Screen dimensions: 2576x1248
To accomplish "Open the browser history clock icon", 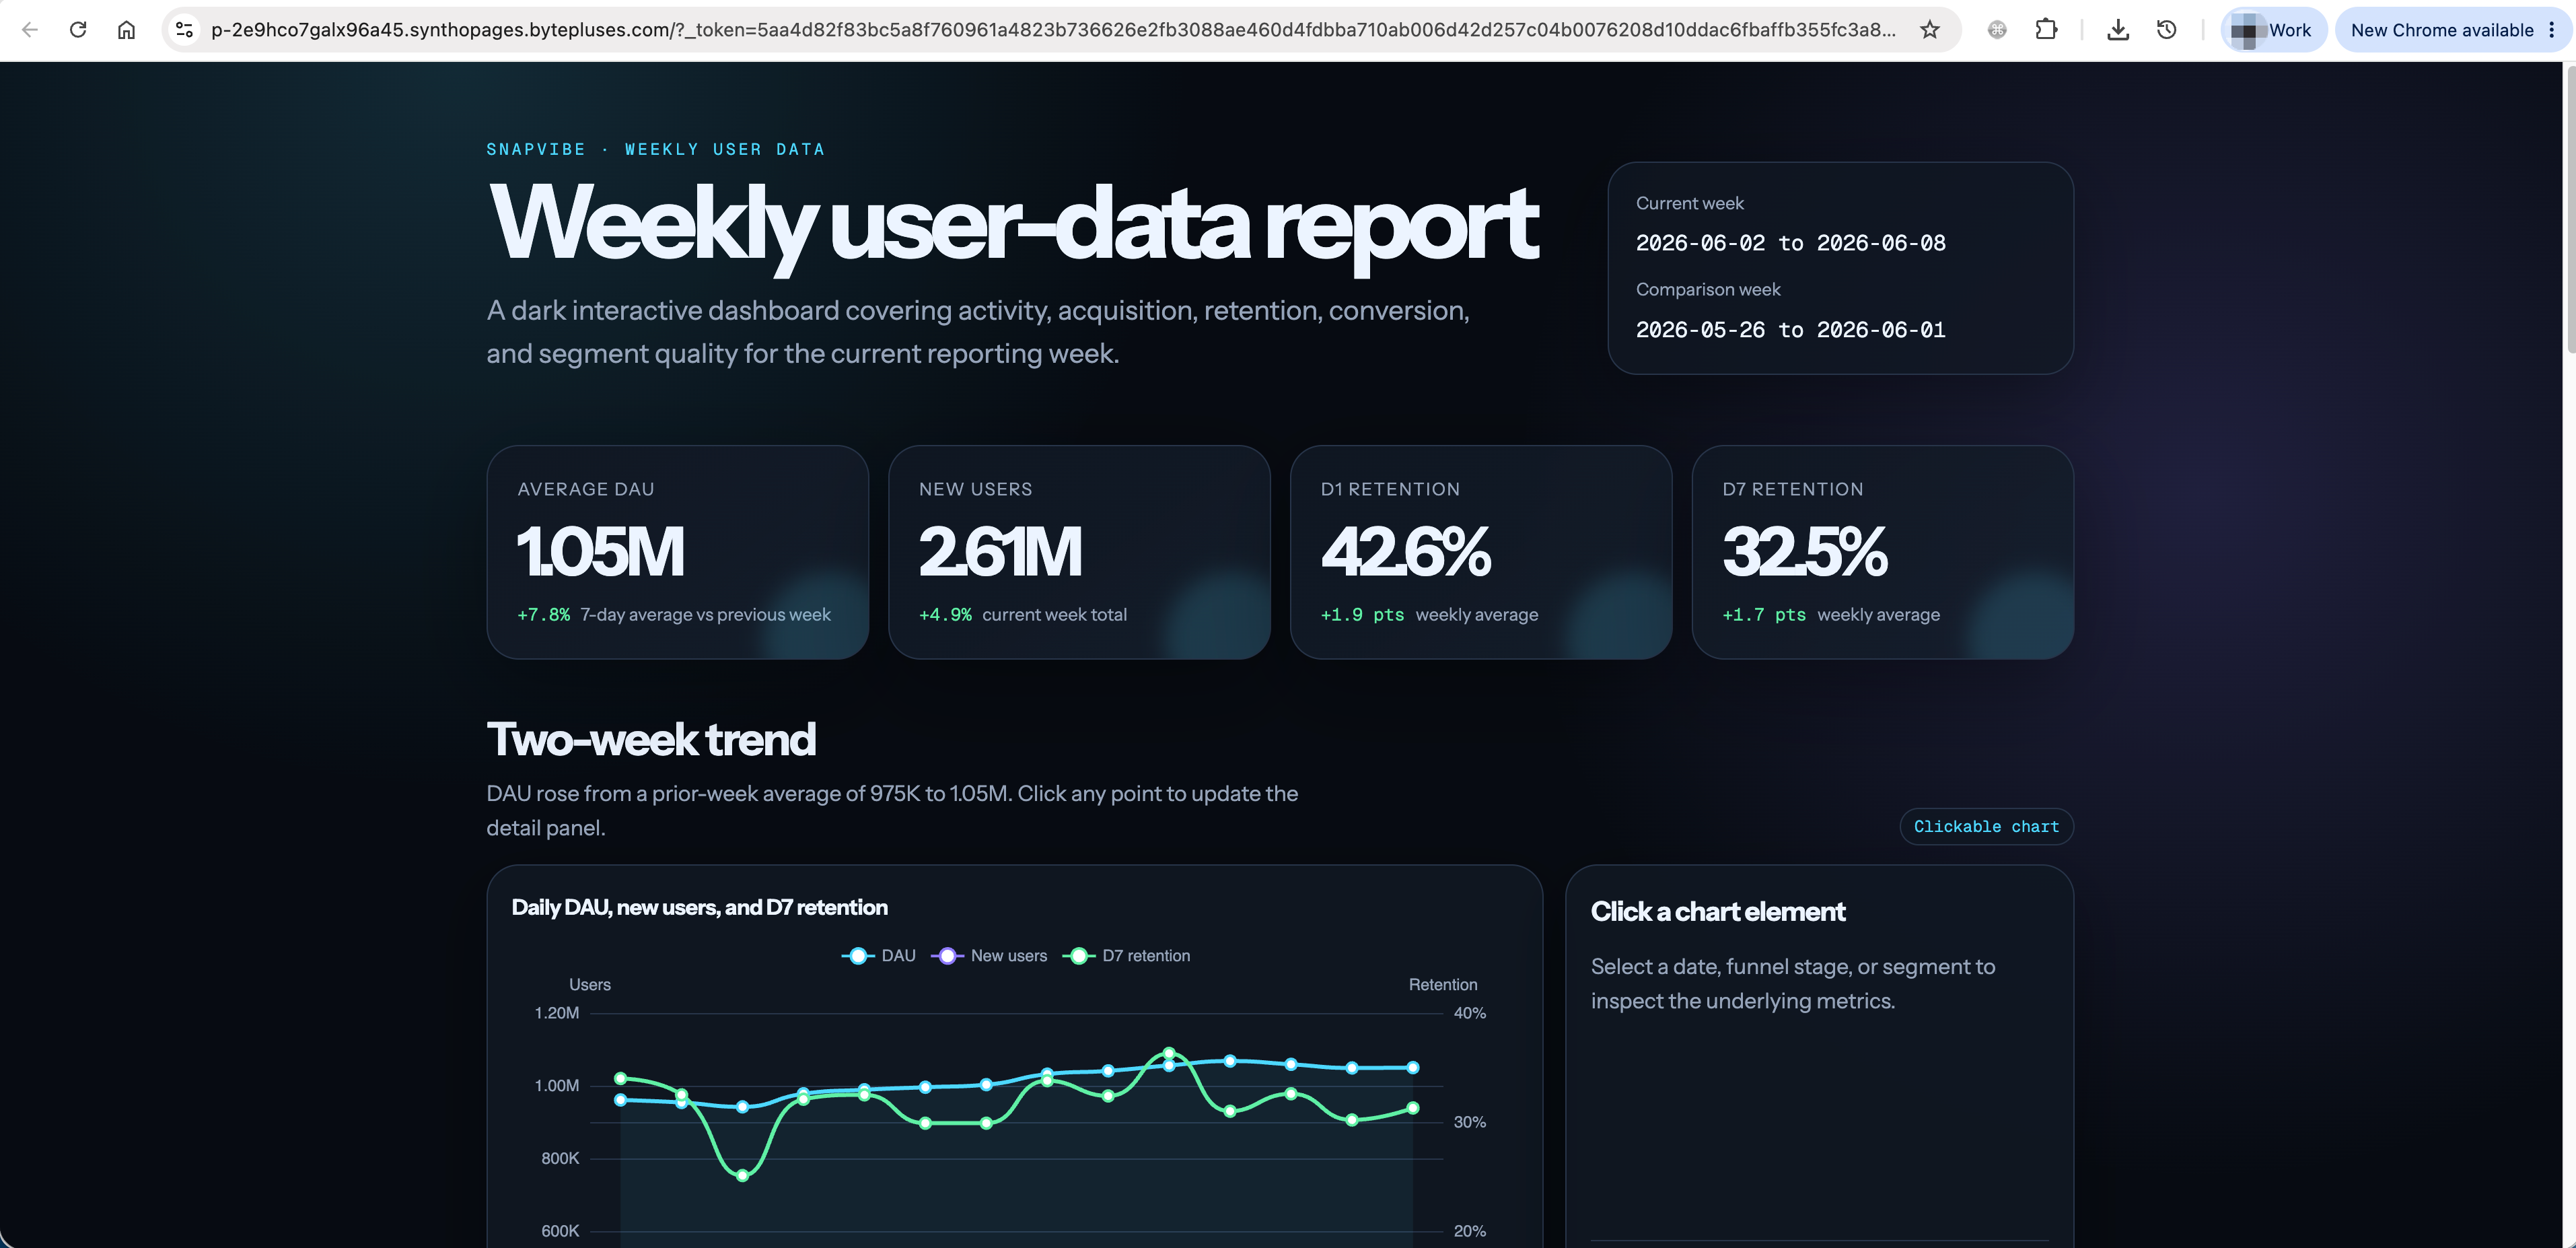I will (2166, 30).
